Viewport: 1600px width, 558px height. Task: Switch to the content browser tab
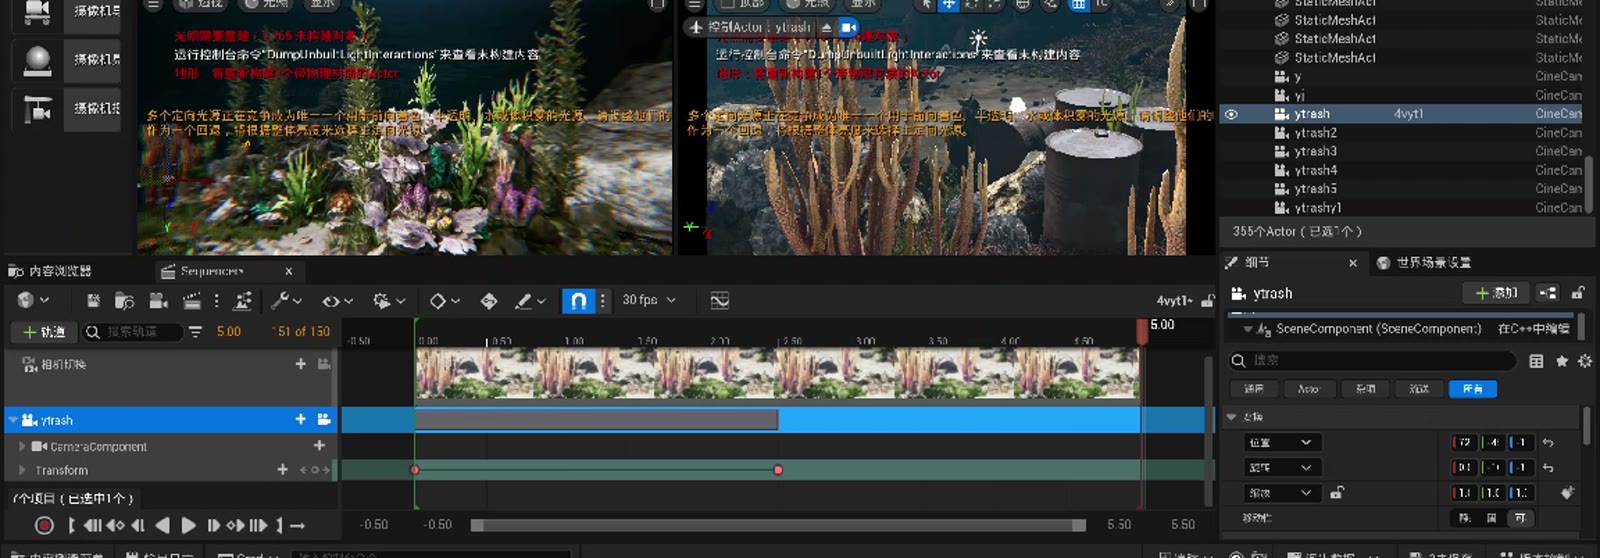[x=50, y=271]
